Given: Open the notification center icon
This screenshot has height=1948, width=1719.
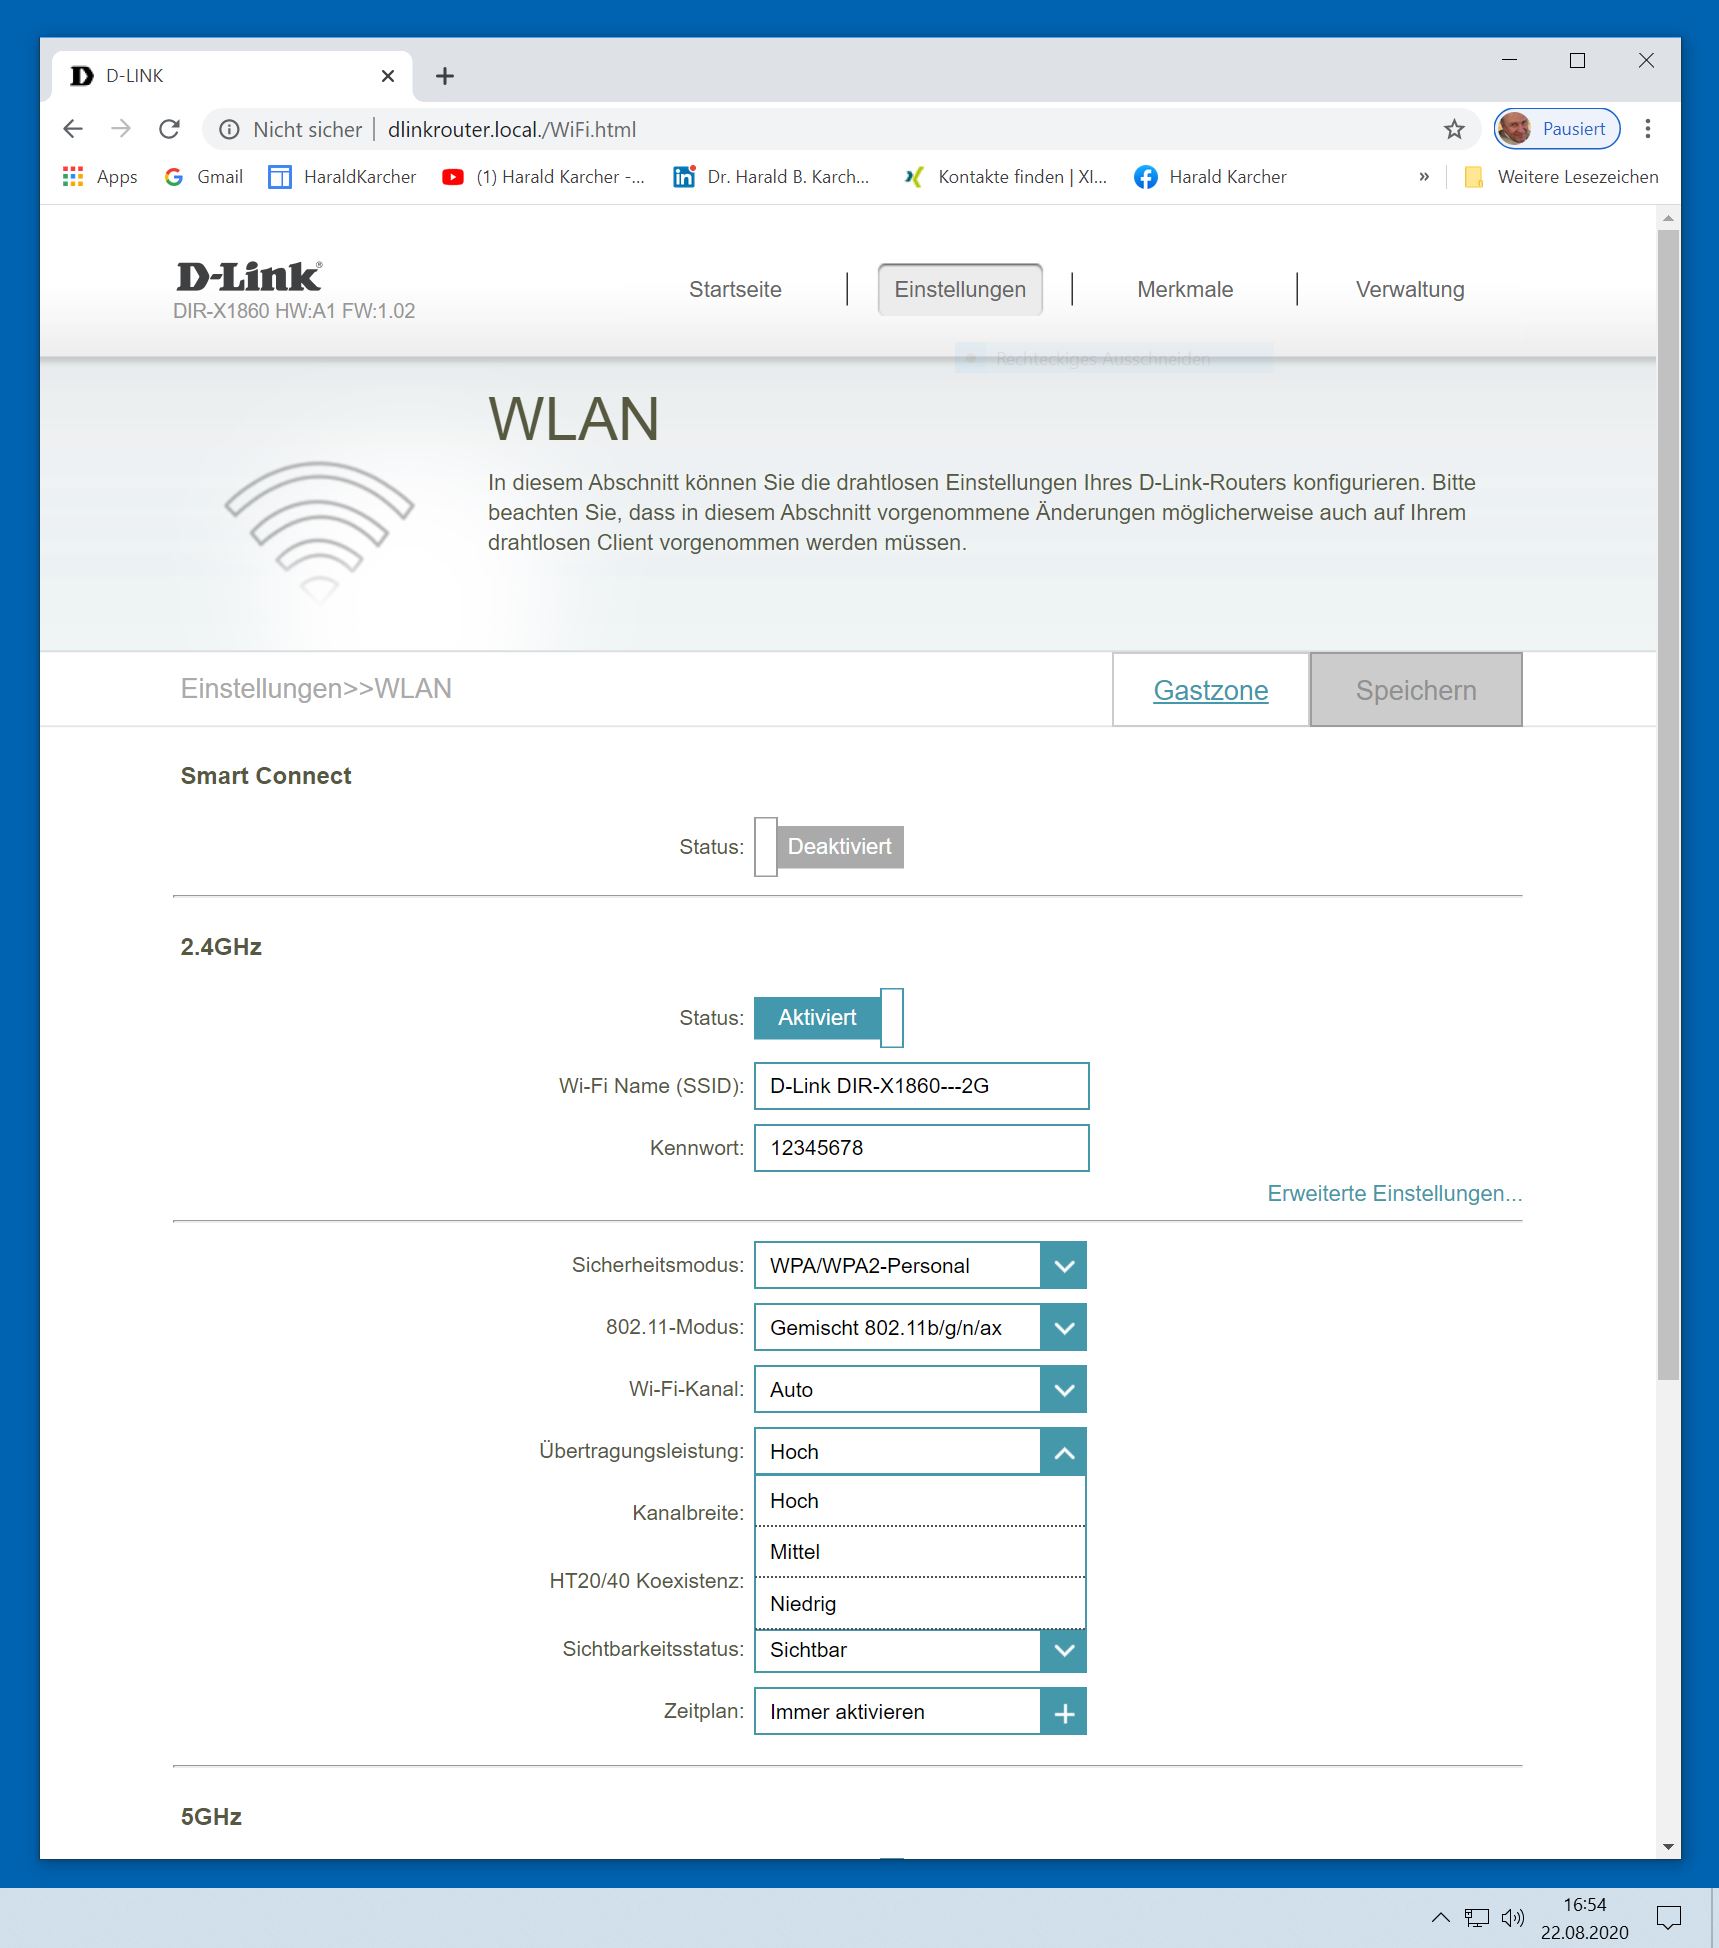Looking at the screenshot, I should [x=1668, y=1917].
